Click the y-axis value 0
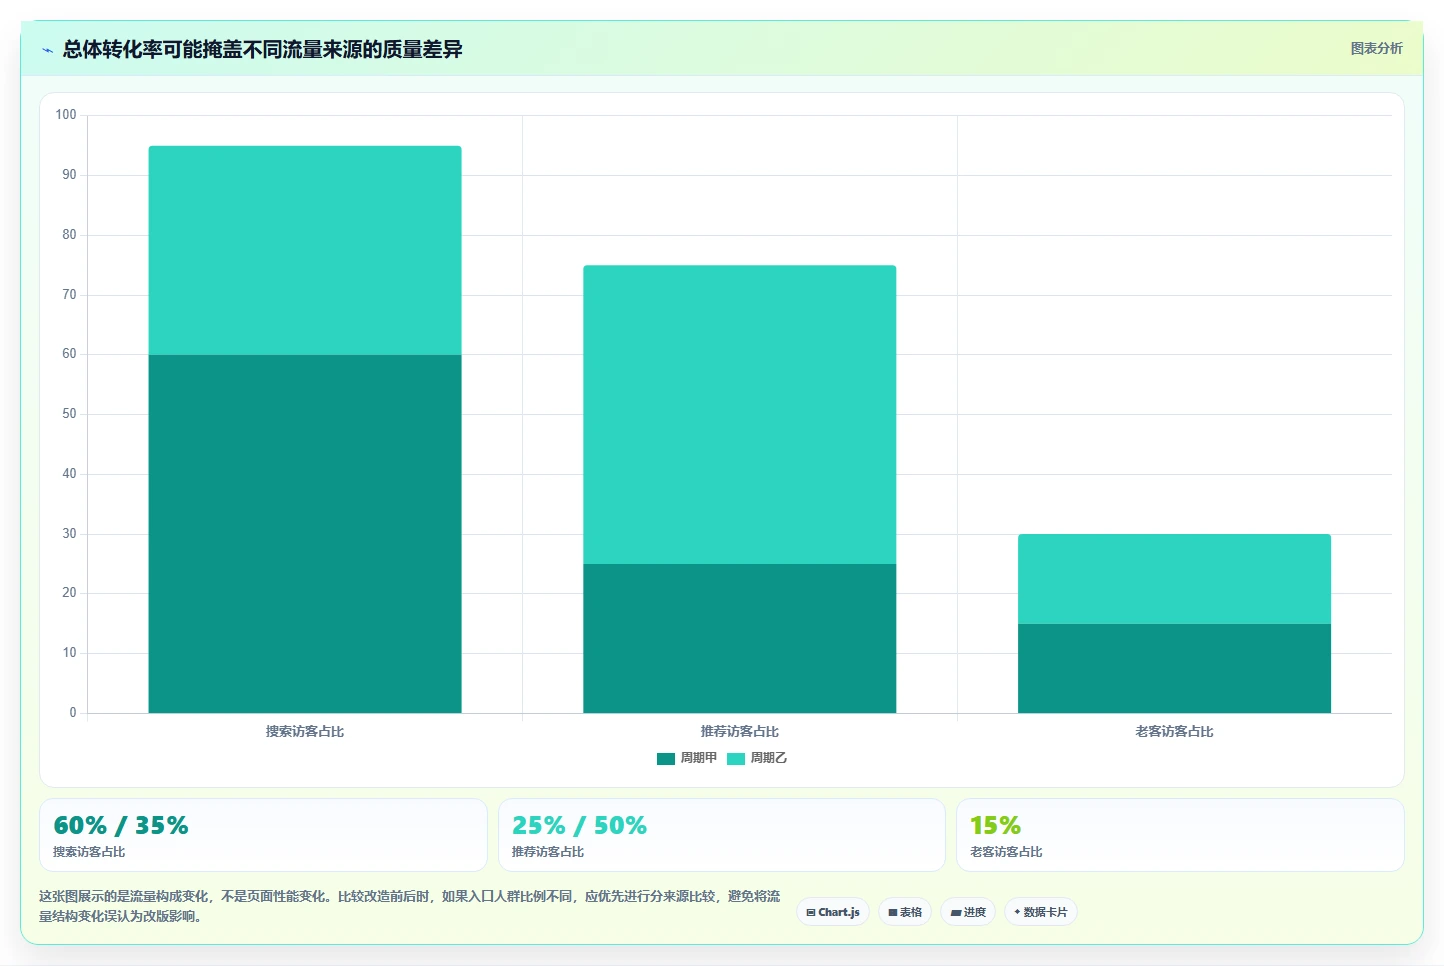The height and width of the screenshot is (966, 1444). click(x=72, y=713)
